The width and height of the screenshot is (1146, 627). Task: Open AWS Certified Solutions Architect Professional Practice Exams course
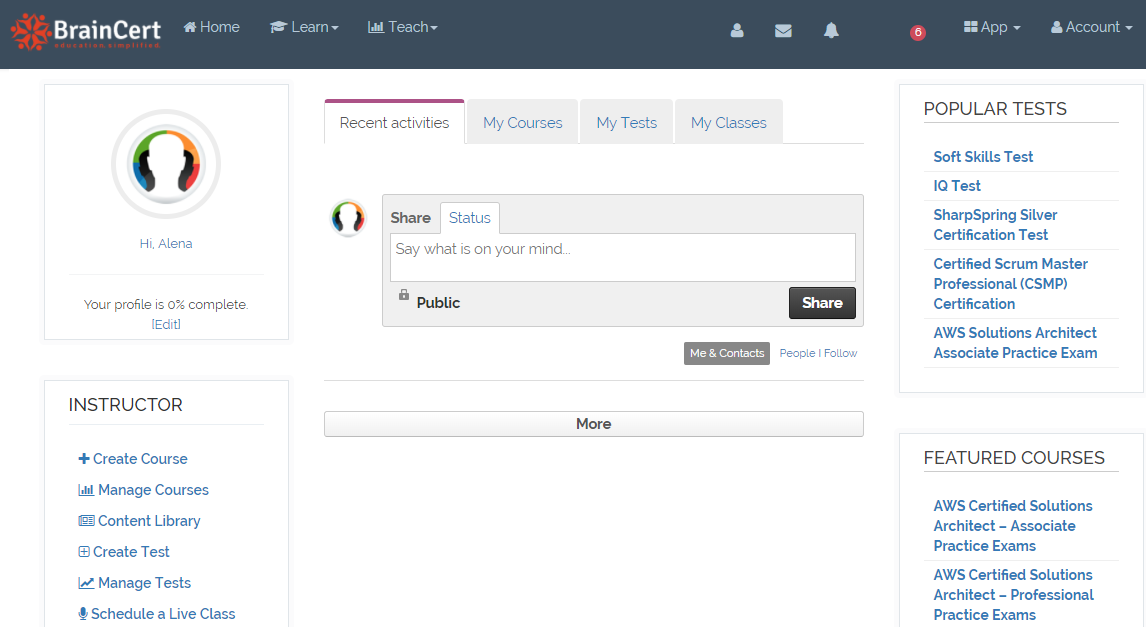coord(1013,595)
